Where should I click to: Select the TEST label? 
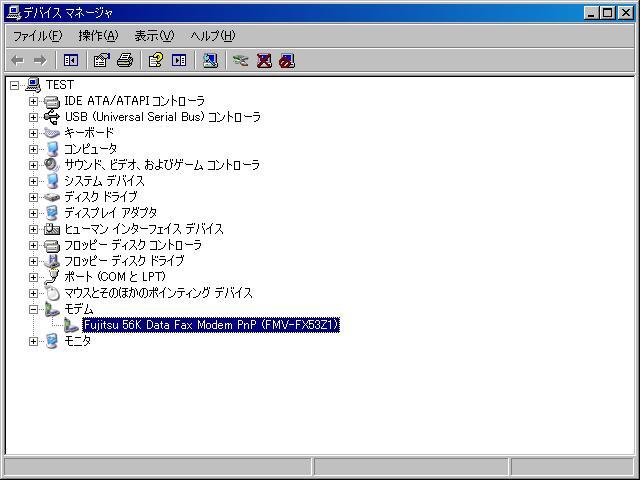click(x=60, y=85)
